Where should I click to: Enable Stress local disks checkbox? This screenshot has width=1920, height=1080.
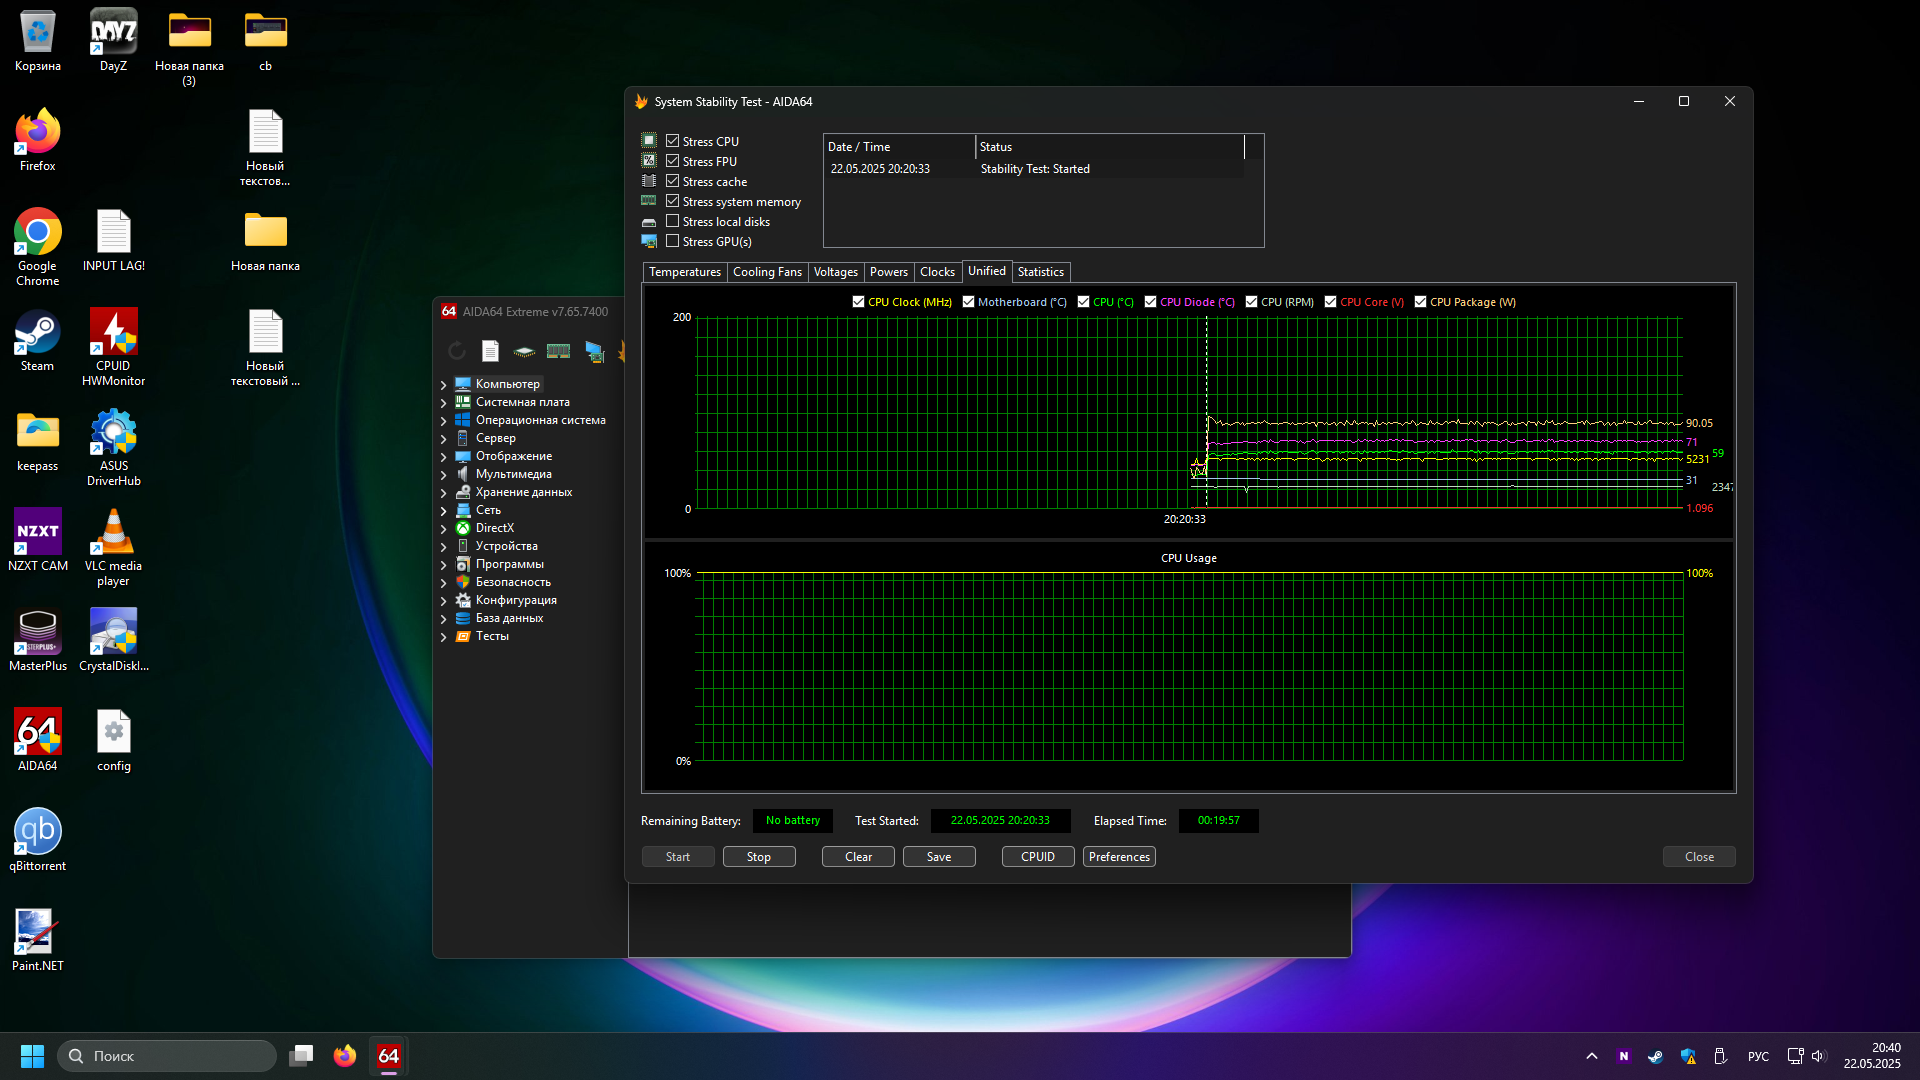pyautogui.click(x=673, y=221)
